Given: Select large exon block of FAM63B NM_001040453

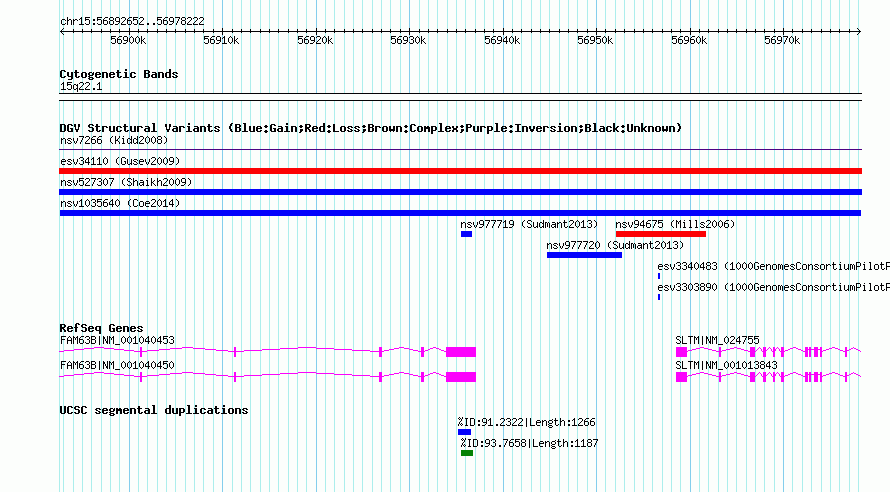Looking at the screenshot, I should click(x=461, y=352).
